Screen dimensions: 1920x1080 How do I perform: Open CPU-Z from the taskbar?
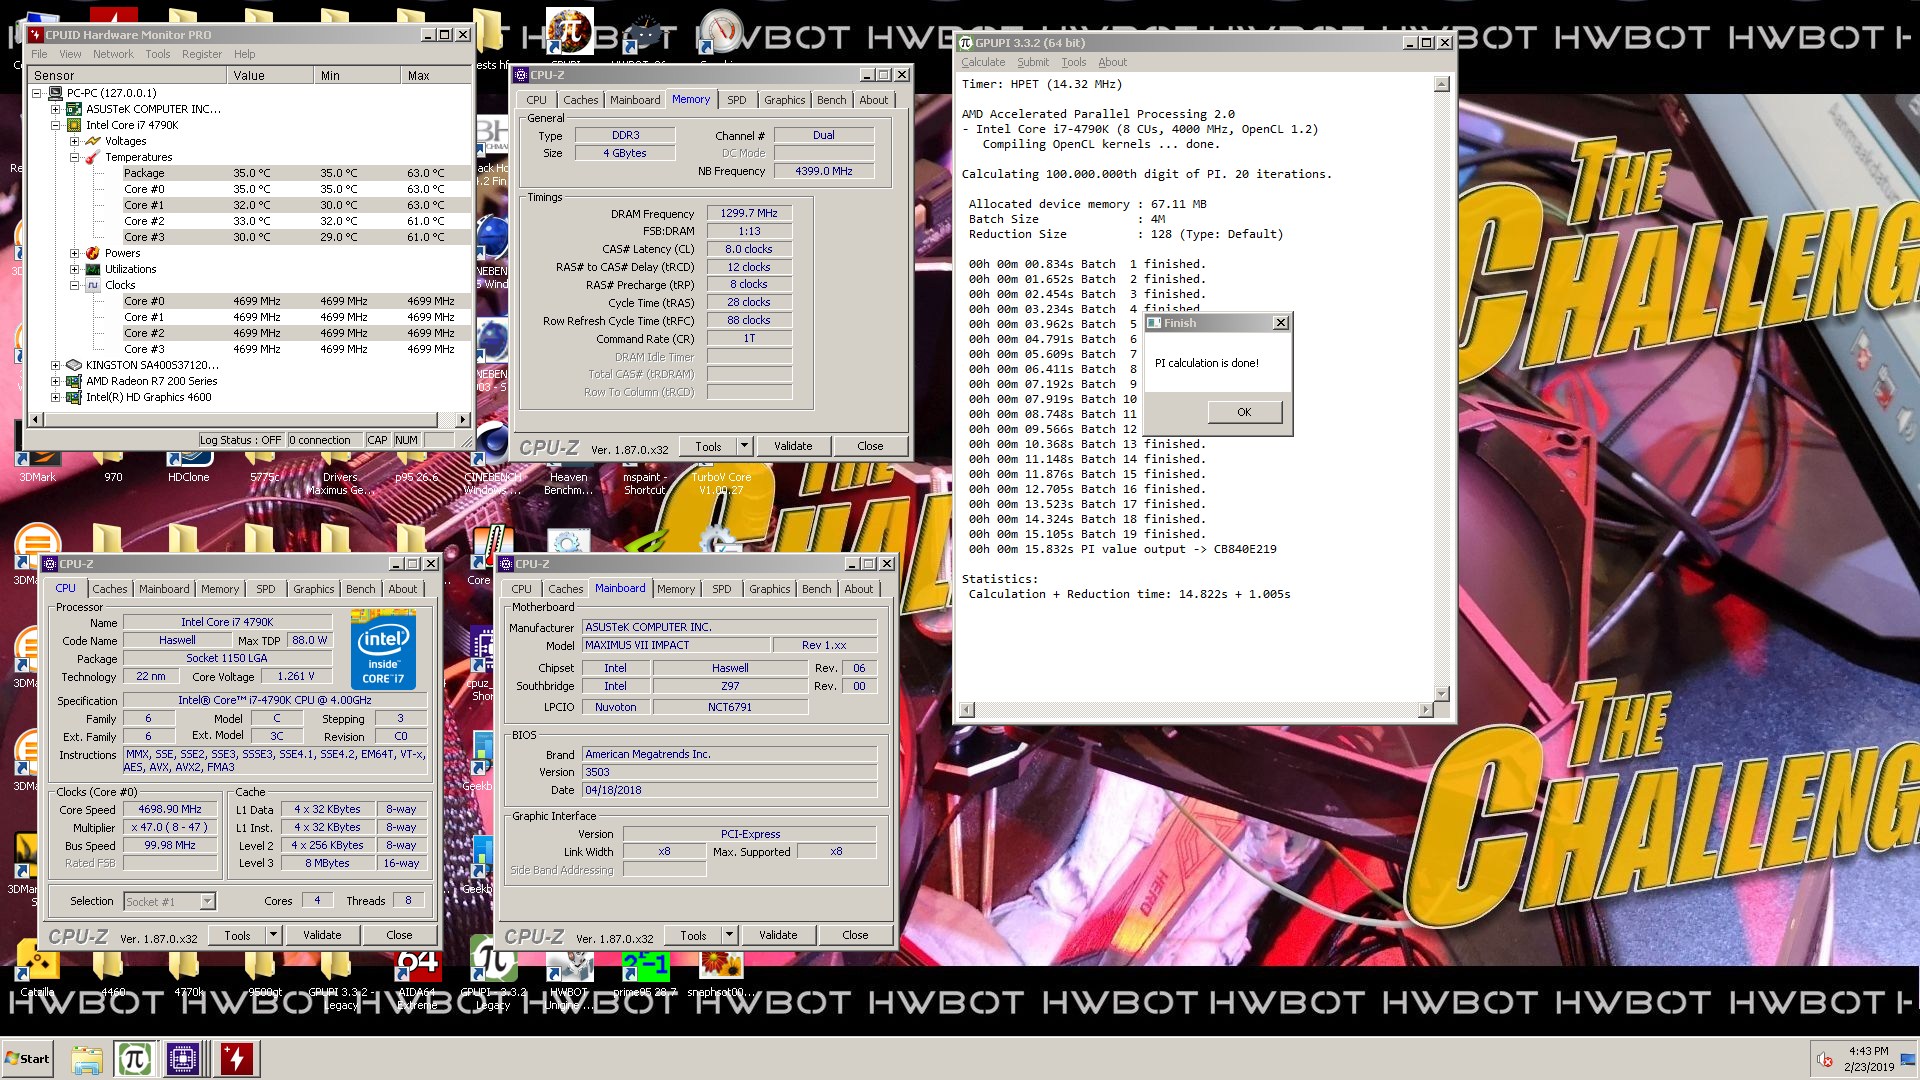coord(184,1058)
